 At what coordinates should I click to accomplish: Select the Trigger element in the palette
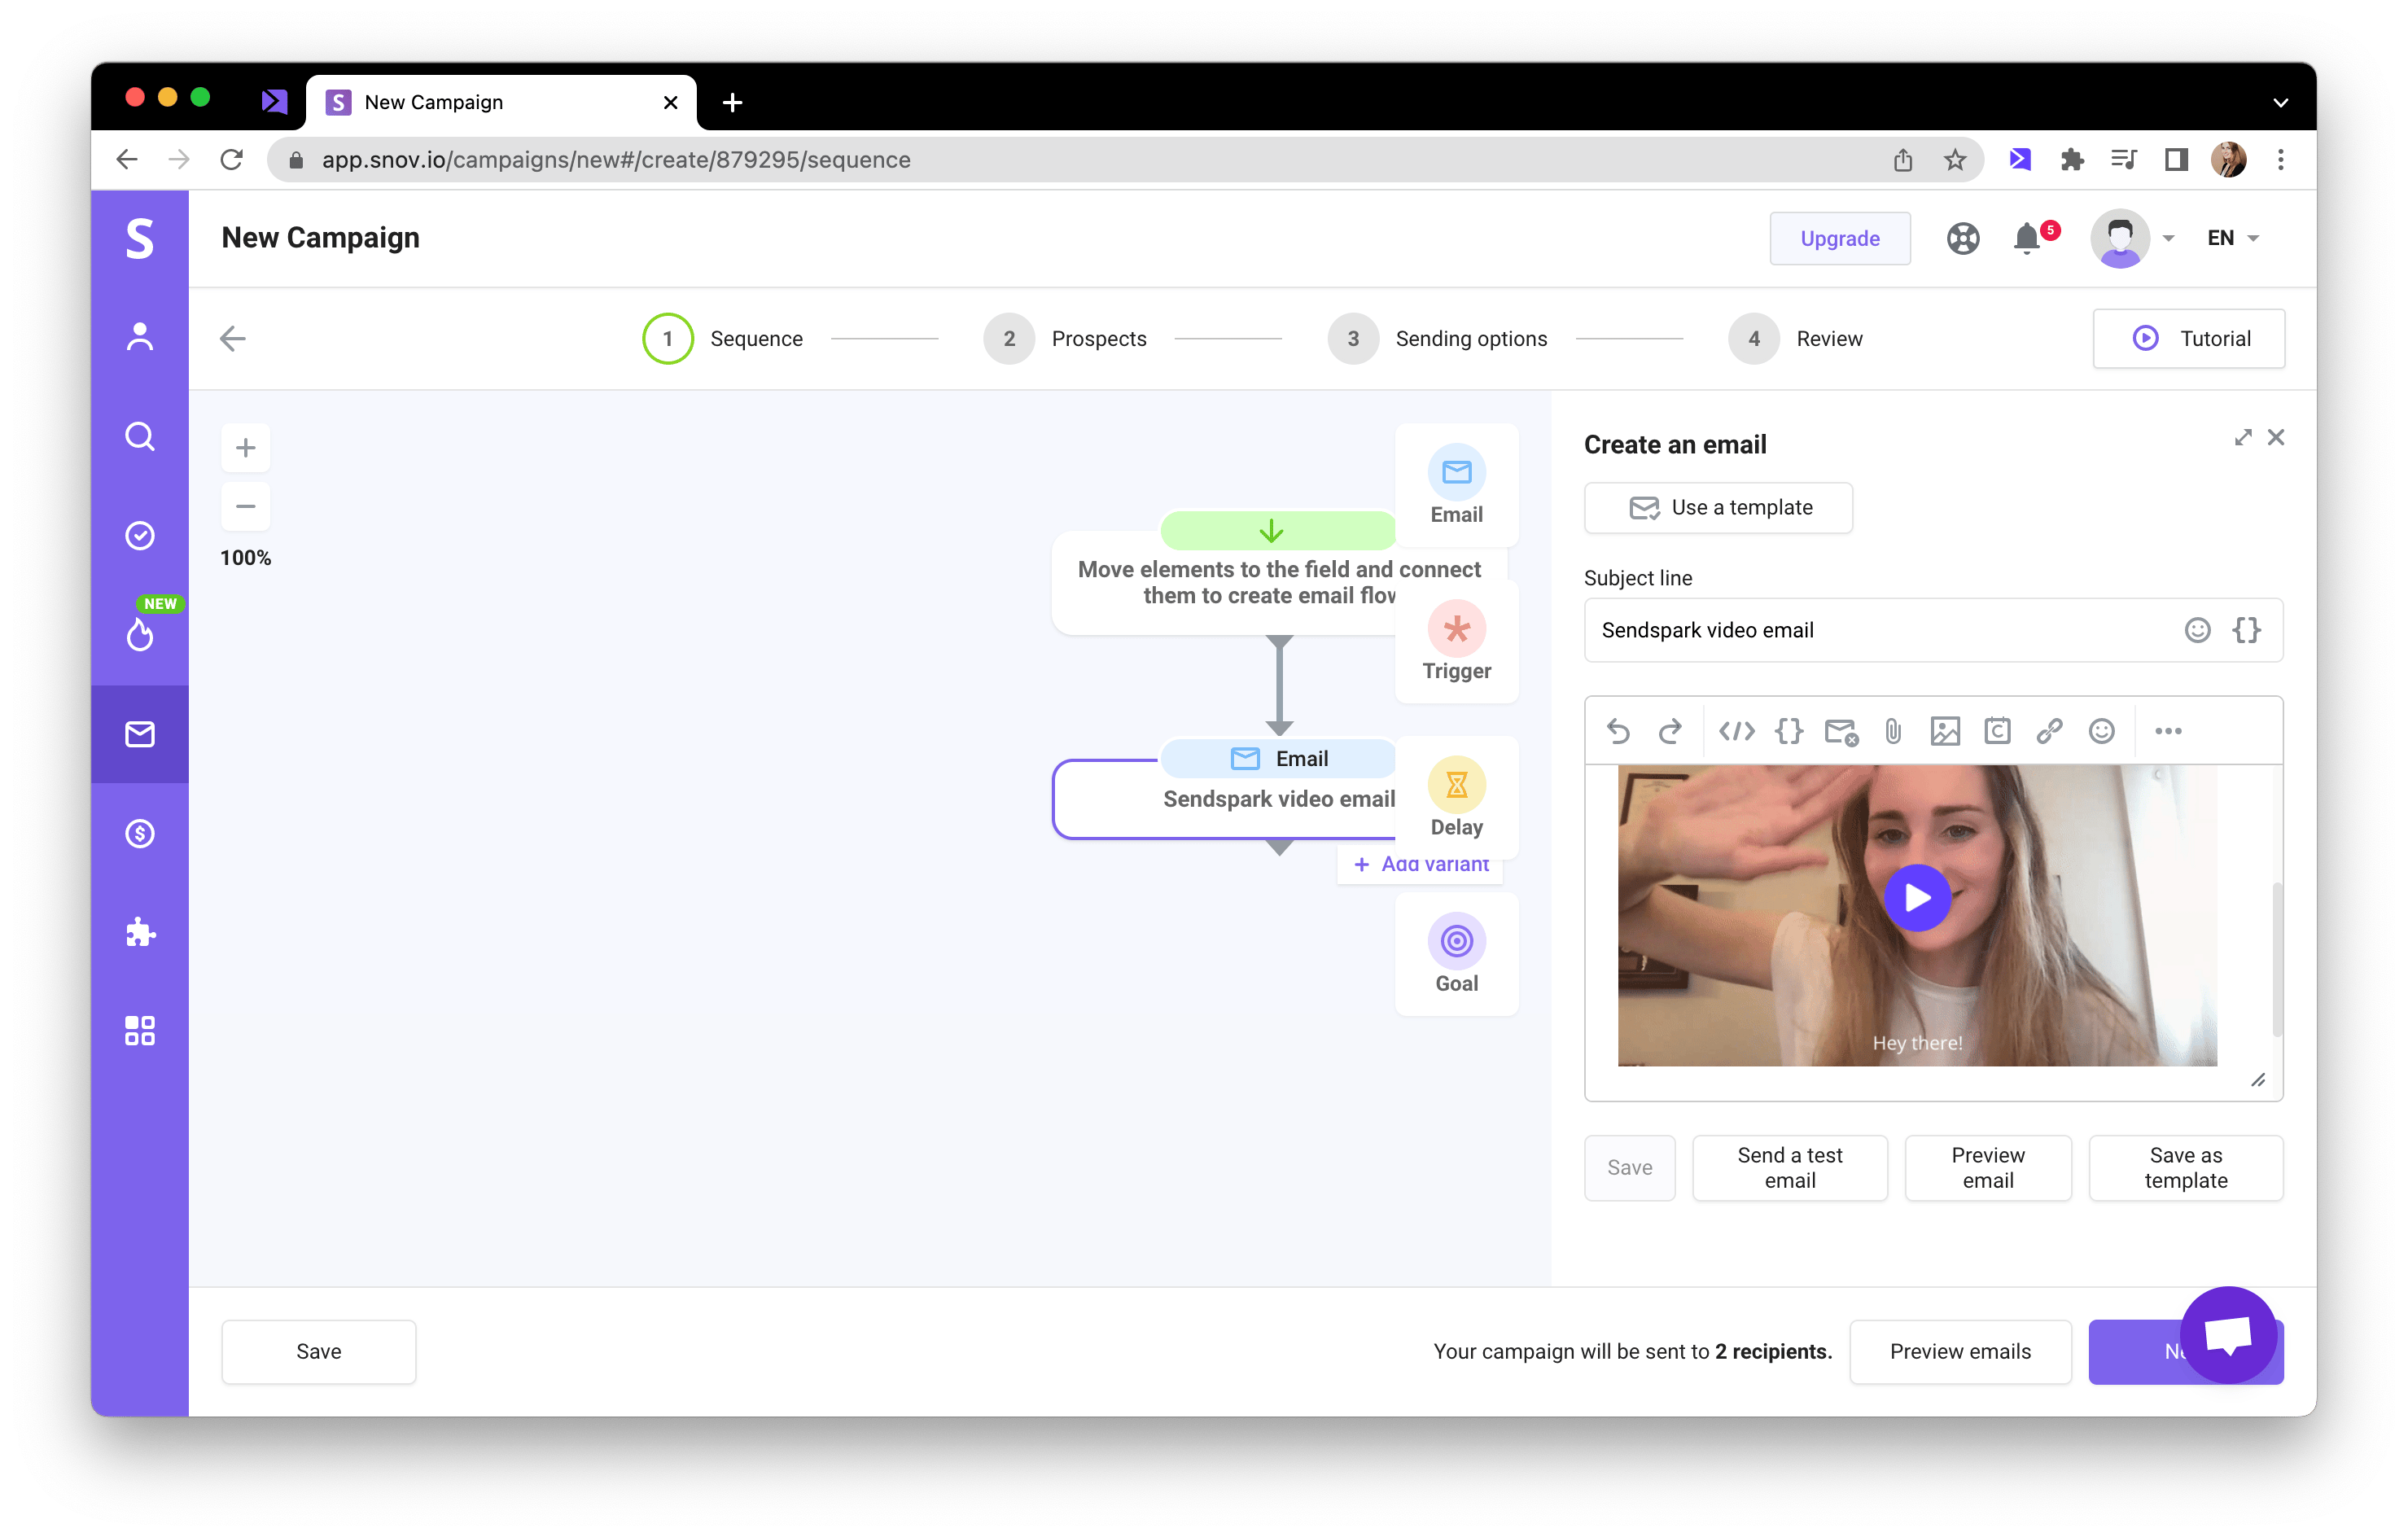(1457, 642)
